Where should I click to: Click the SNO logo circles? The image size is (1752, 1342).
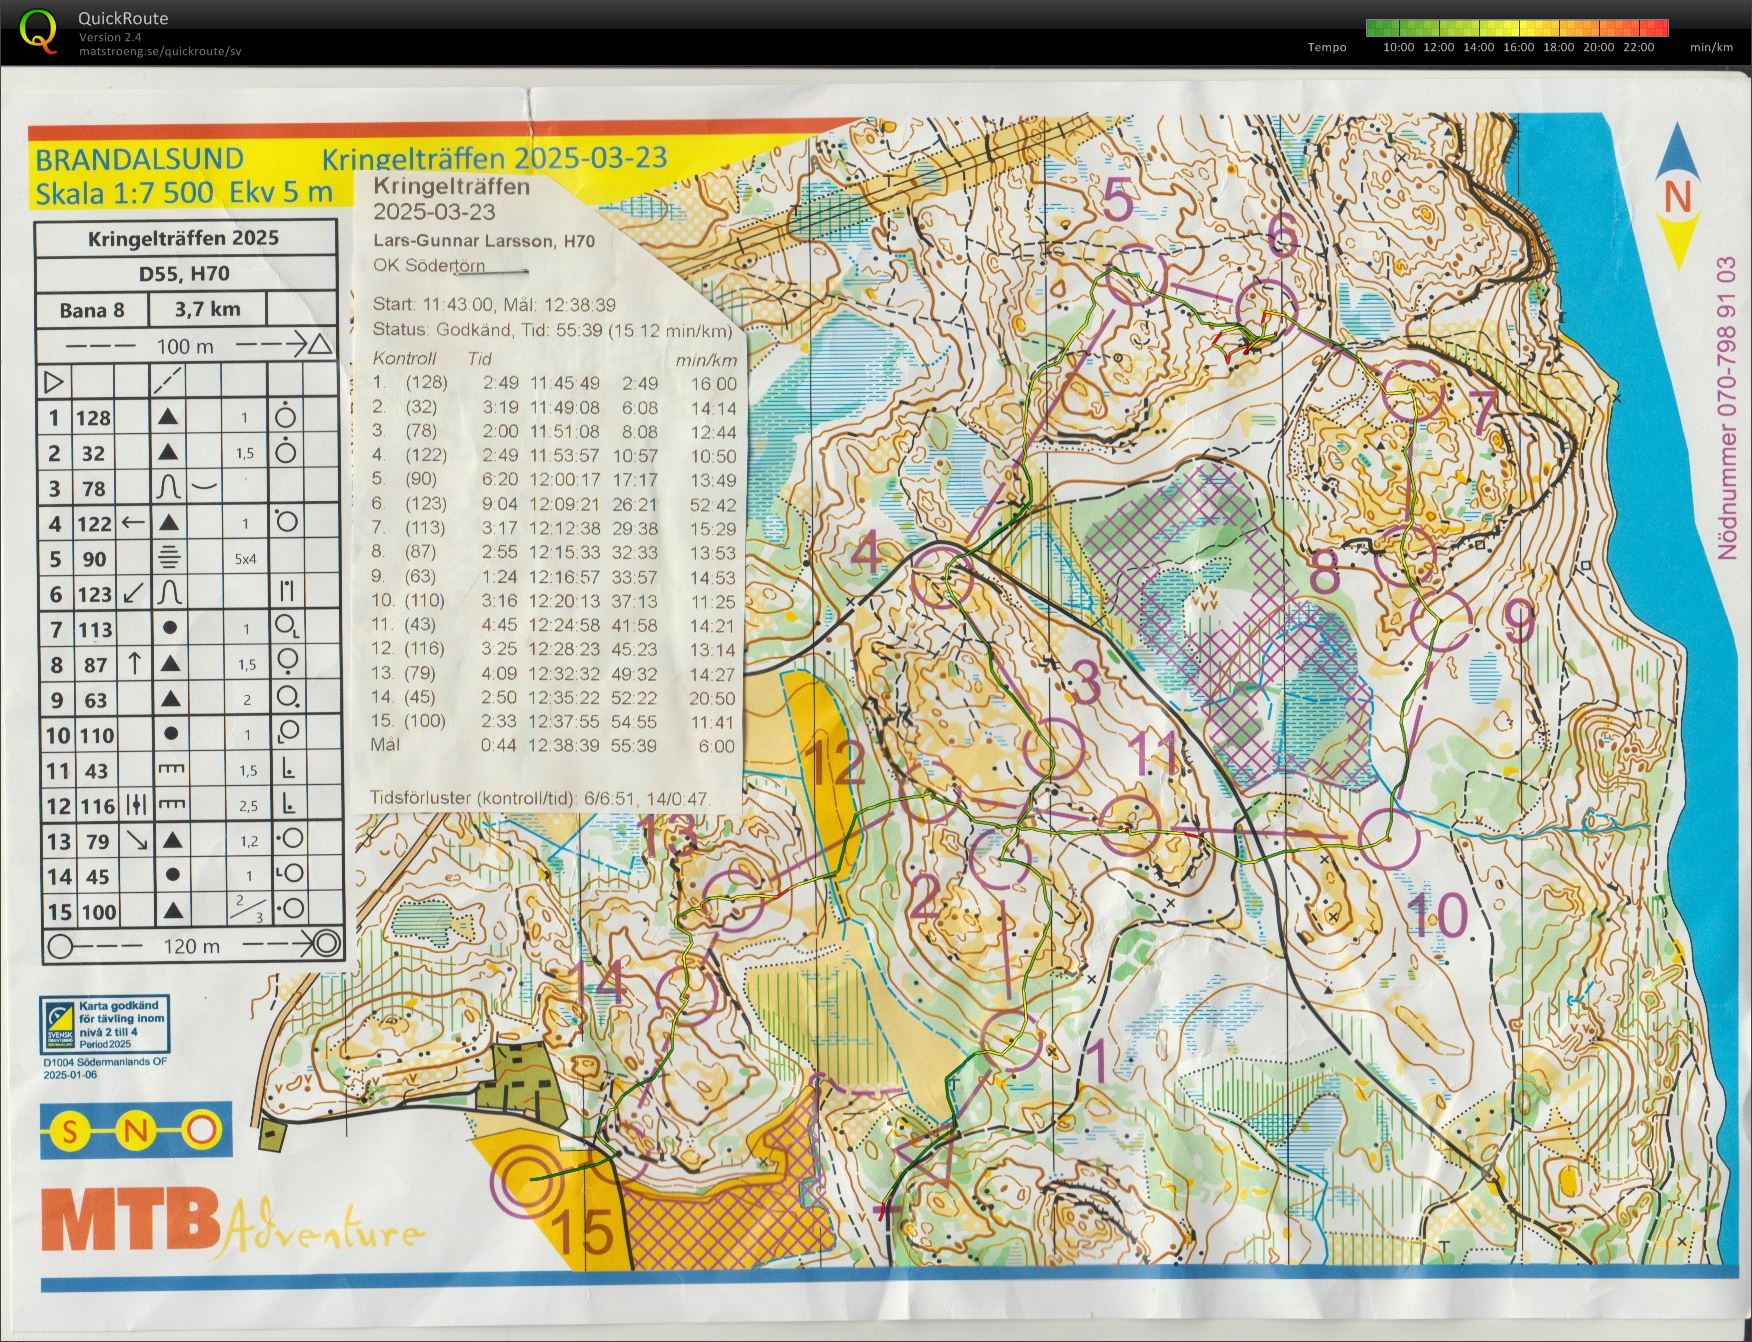(136, 1130)
